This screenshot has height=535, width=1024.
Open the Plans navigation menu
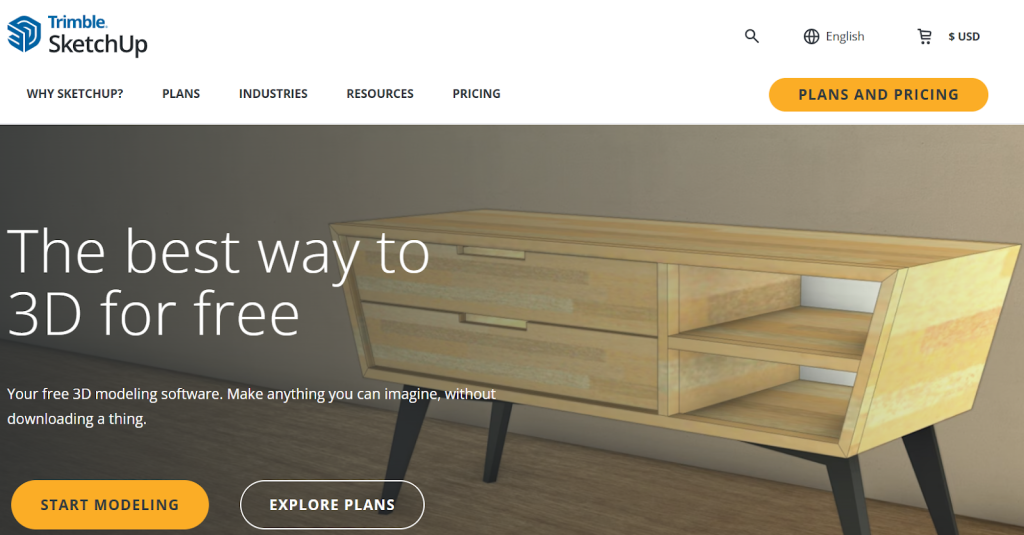[181, 94]
